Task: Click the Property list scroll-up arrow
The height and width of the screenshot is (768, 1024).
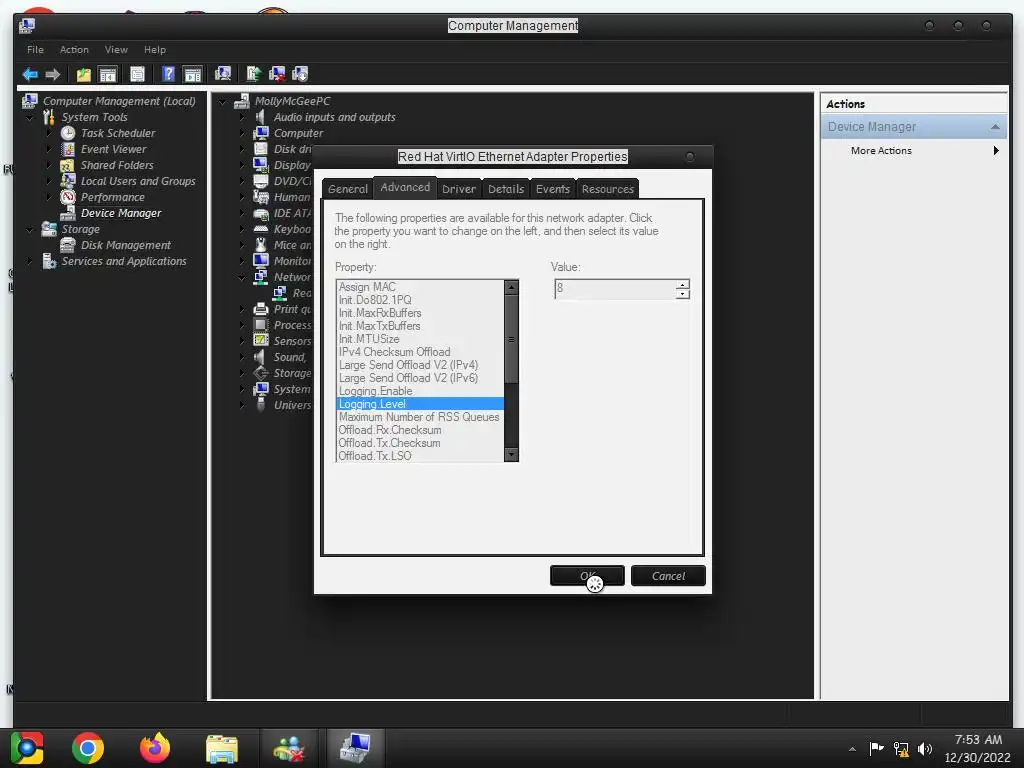Action: click(511, 287)
